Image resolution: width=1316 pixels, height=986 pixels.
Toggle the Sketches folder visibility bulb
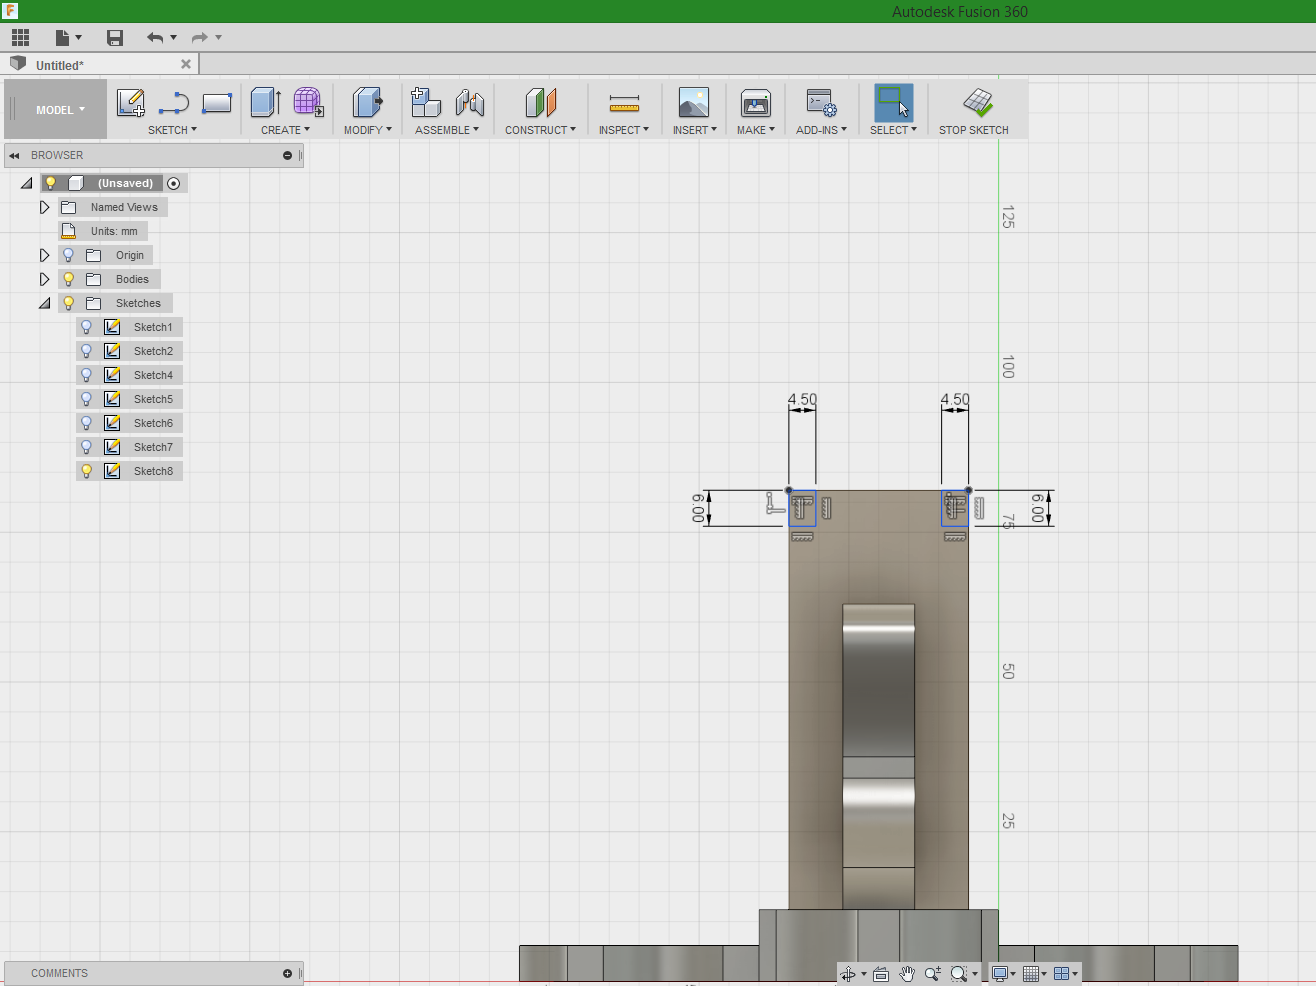69,303
